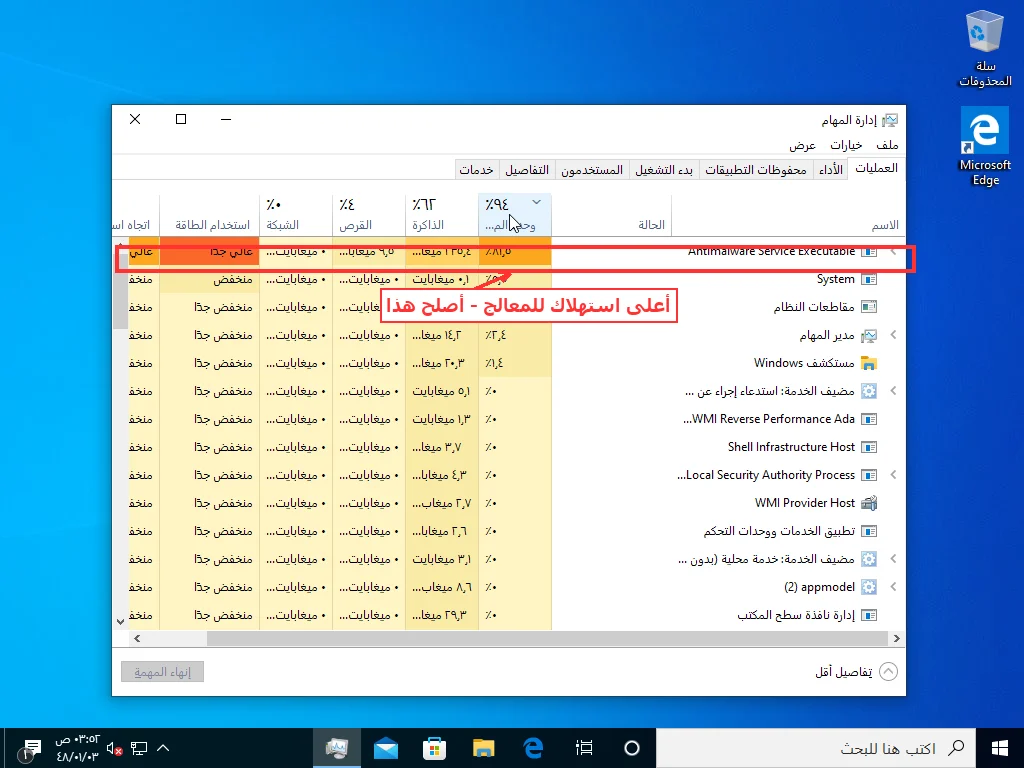Click the gear icon of مضيف الخدمة: خدمة محلية
Image resolution: width=1024 pixels, height=768 pixels.
869,560
